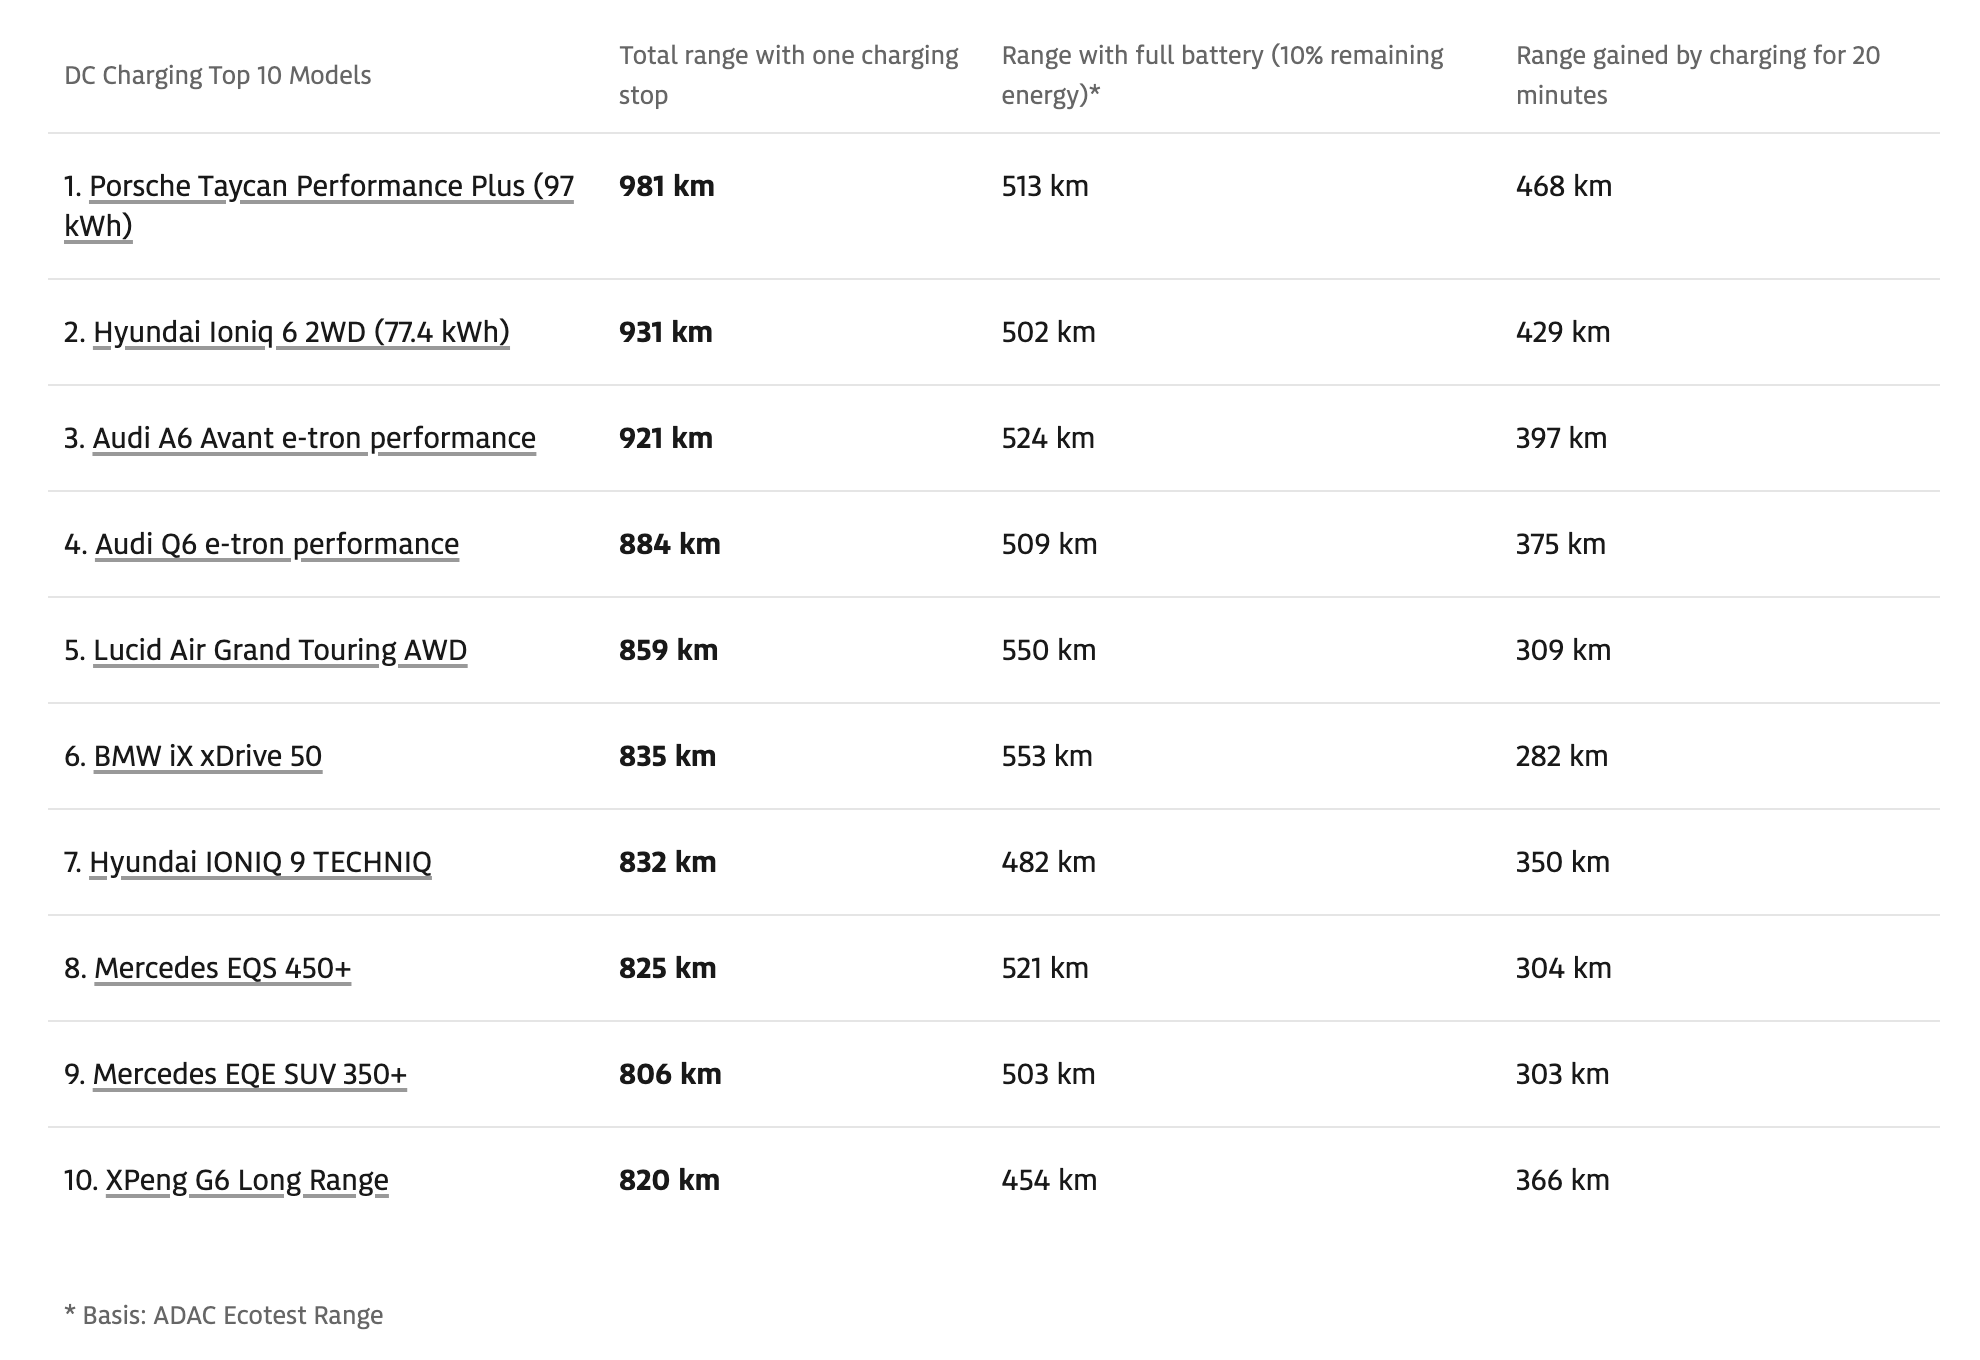Viewport: 1980px width, 1360px height.
Task: Click the Range gained by charging header
Action: [1697, 75]
